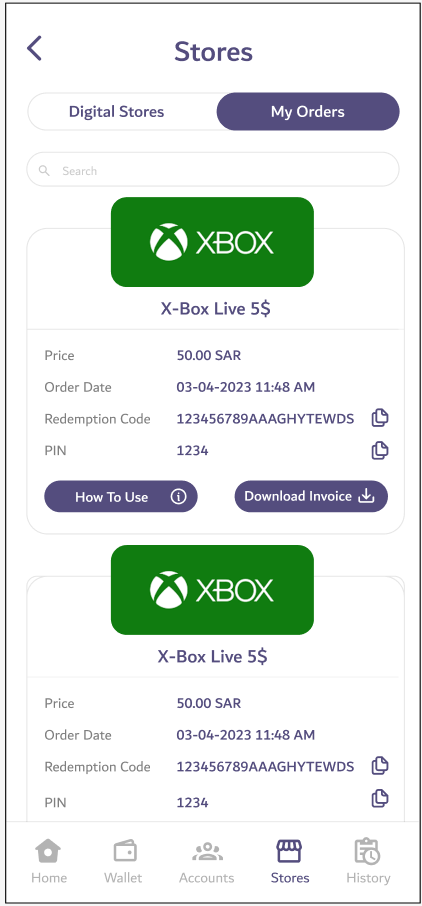422x906 pixels.
Task: Go back using the top-left arrow
Action: tap(35, 49)
